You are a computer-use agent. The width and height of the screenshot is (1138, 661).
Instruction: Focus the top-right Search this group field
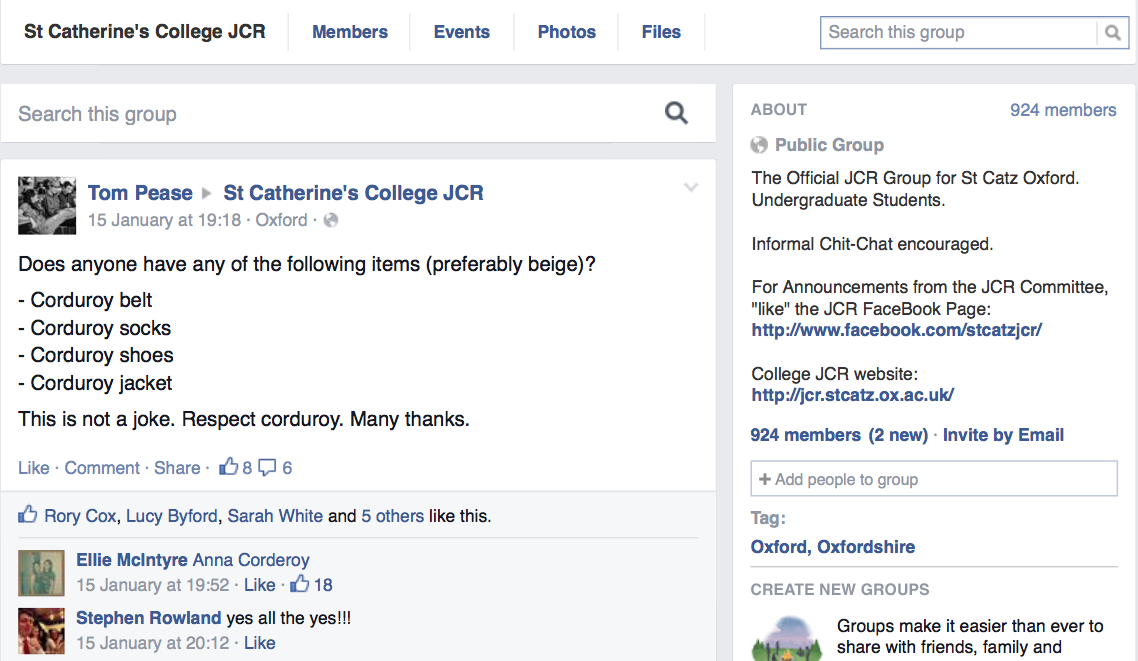coord(958,33)
